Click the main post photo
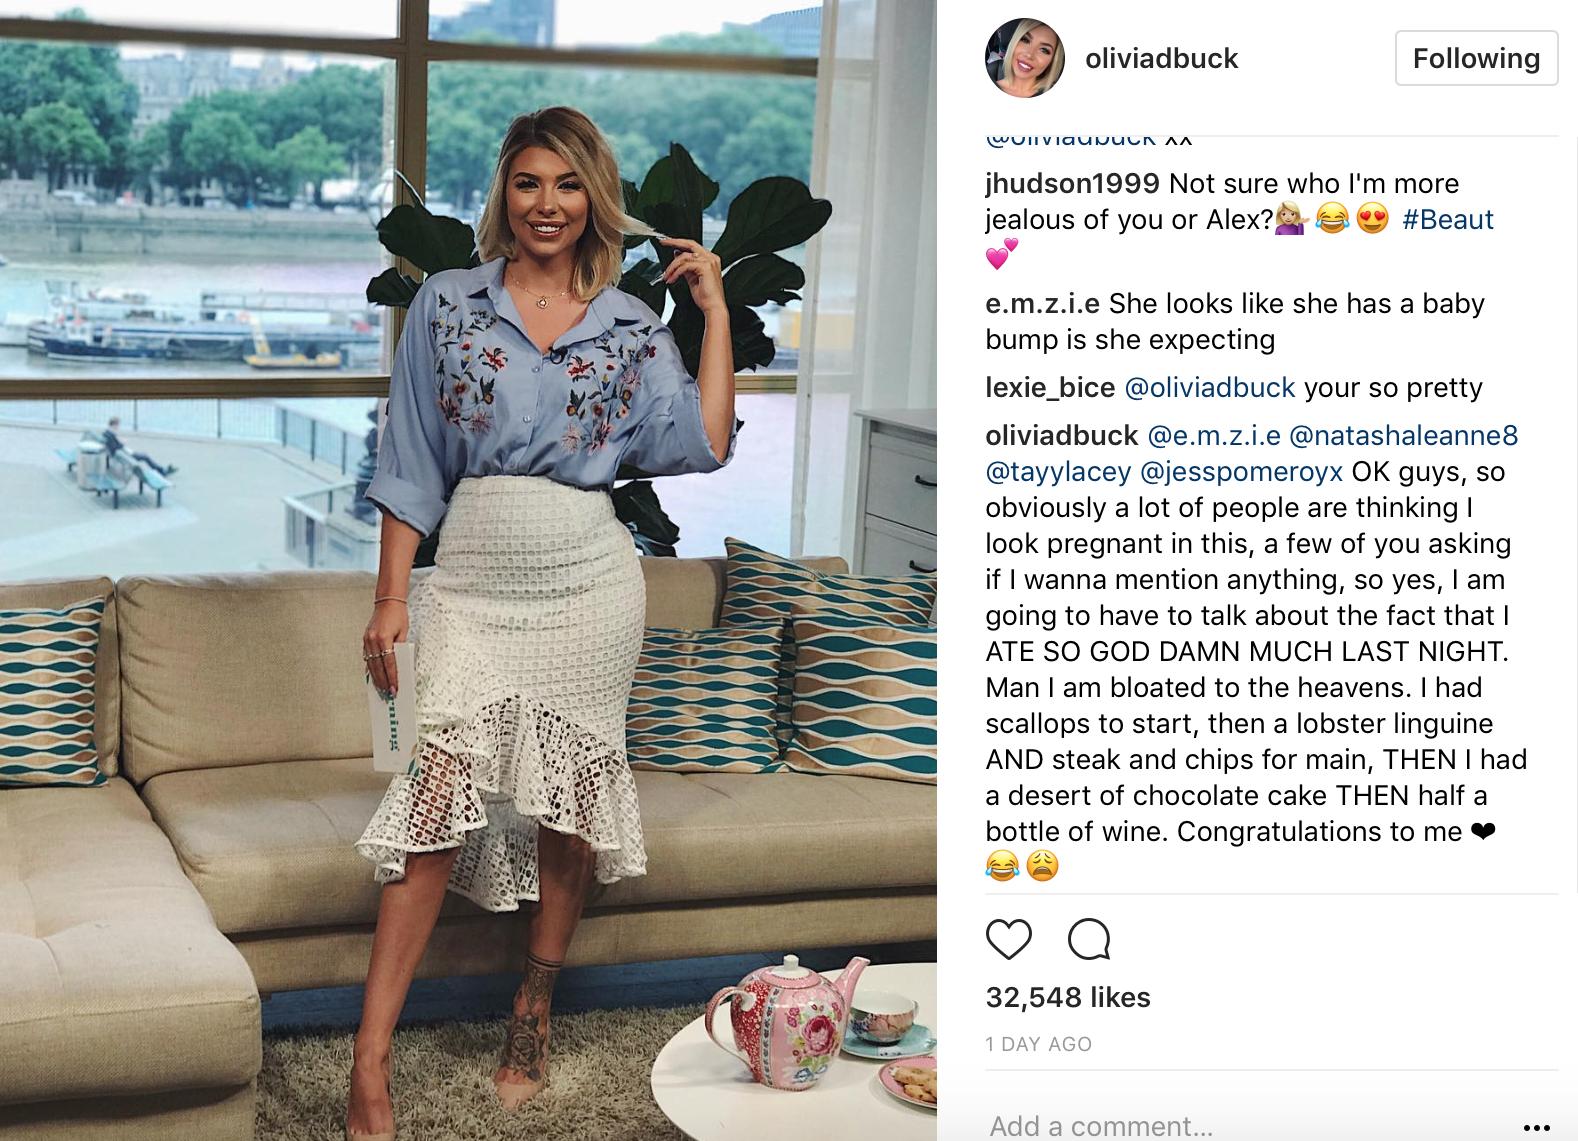1578x1141 pixels. (x=468, y=570)
